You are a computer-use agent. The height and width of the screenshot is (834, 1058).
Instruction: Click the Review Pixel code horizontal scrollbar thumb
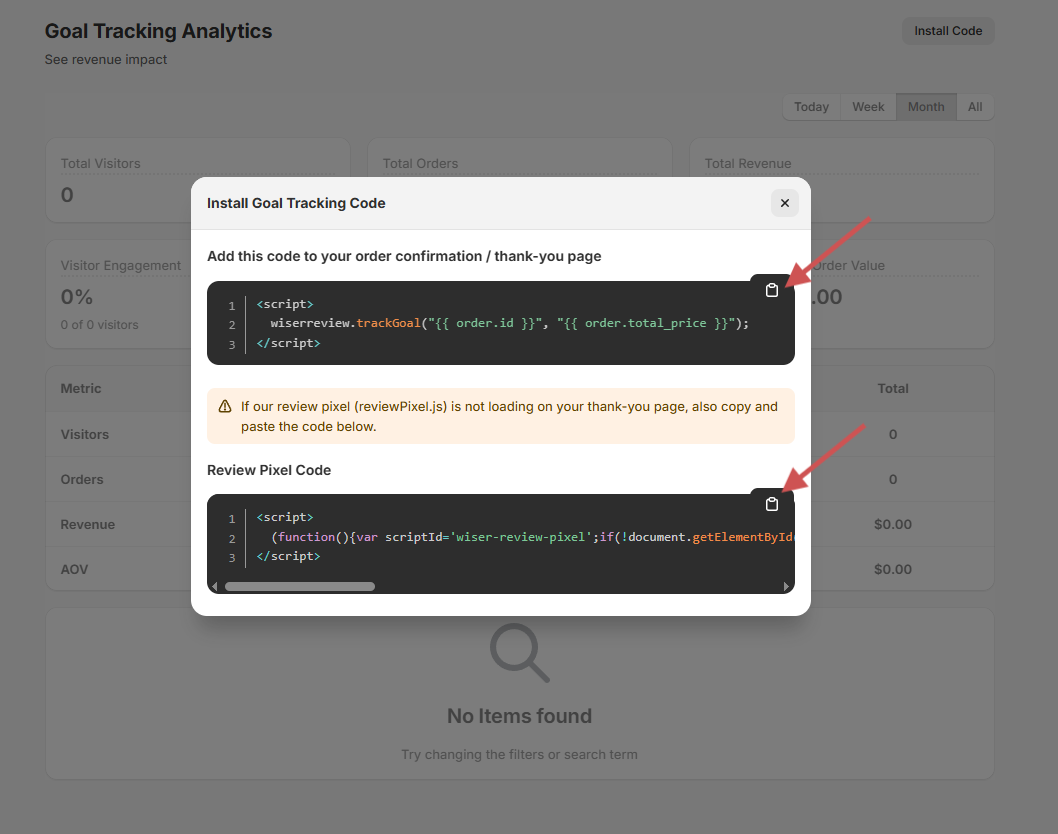299,587
